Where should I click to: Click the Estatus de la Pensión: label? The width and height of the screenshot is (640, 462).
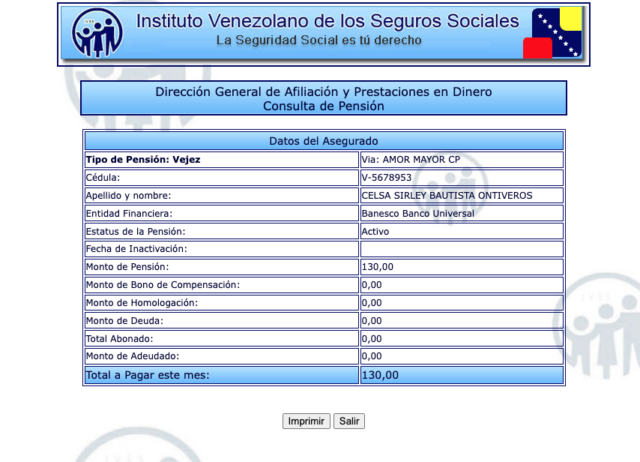point(136,231)
